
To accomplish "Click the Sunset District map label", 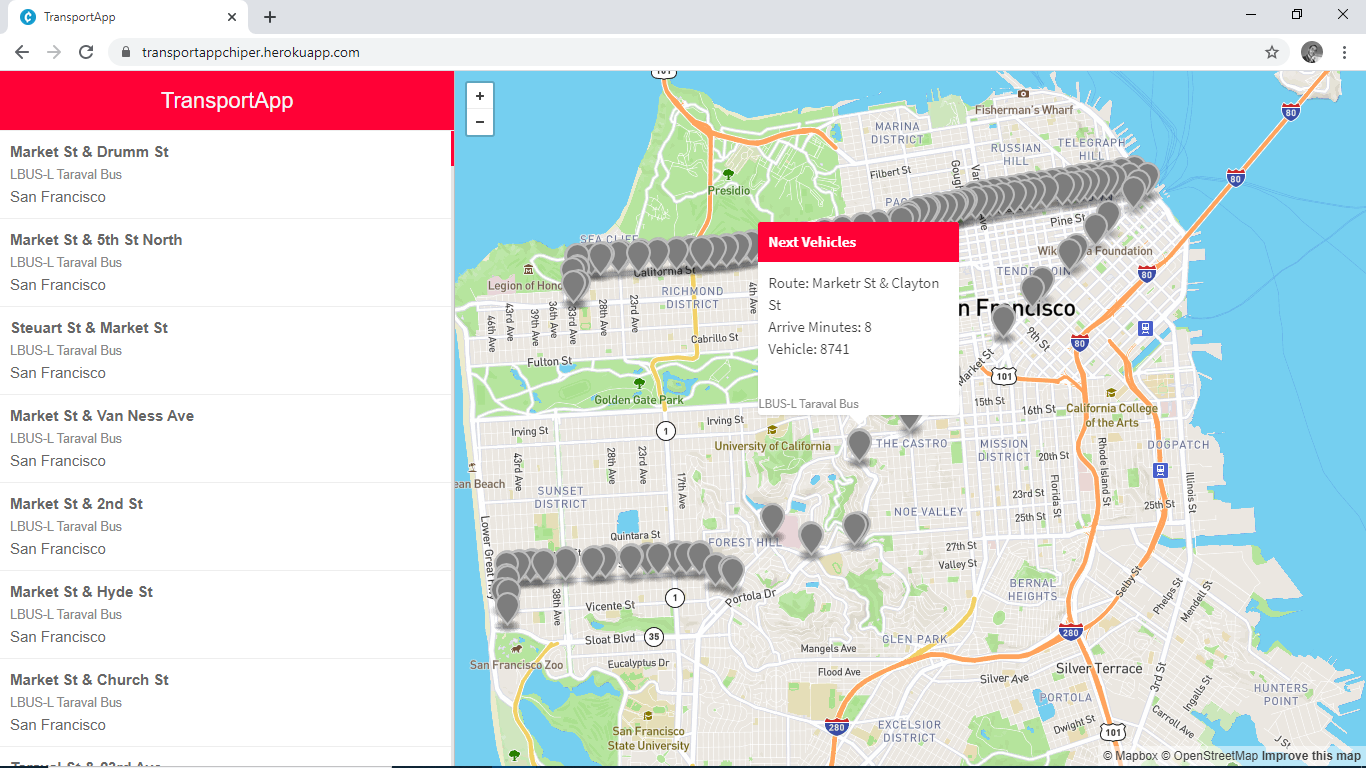I will (560, 497).
